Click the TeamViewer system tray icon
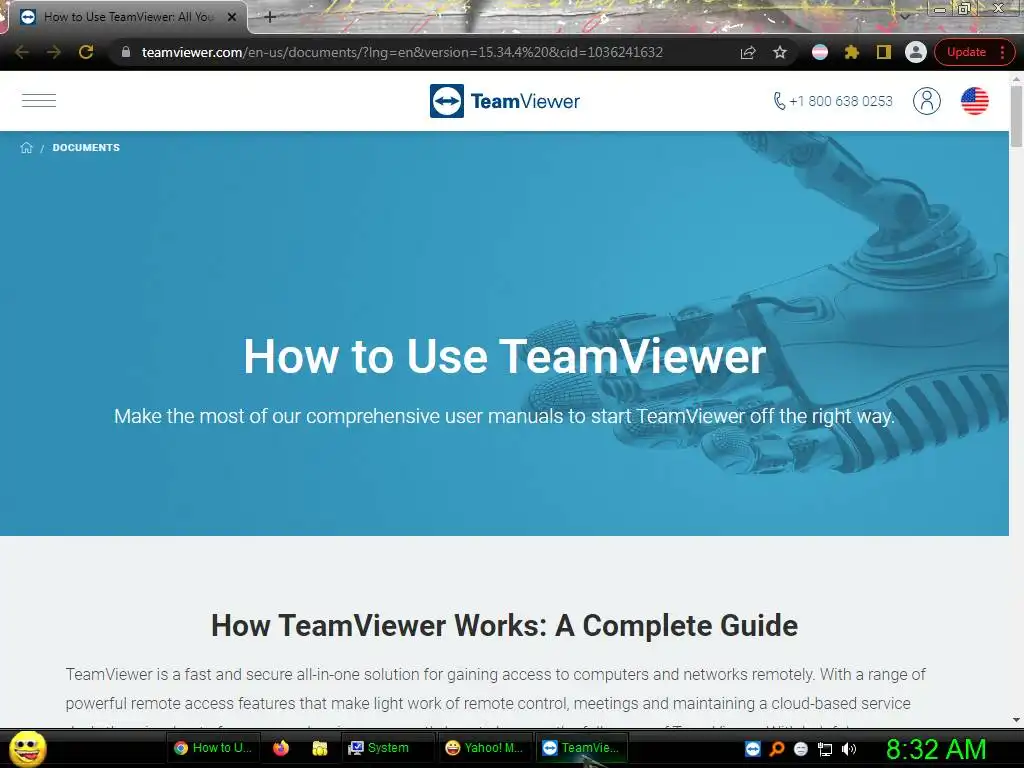The width and height of the screenshot is (1024, 768). 752,748
